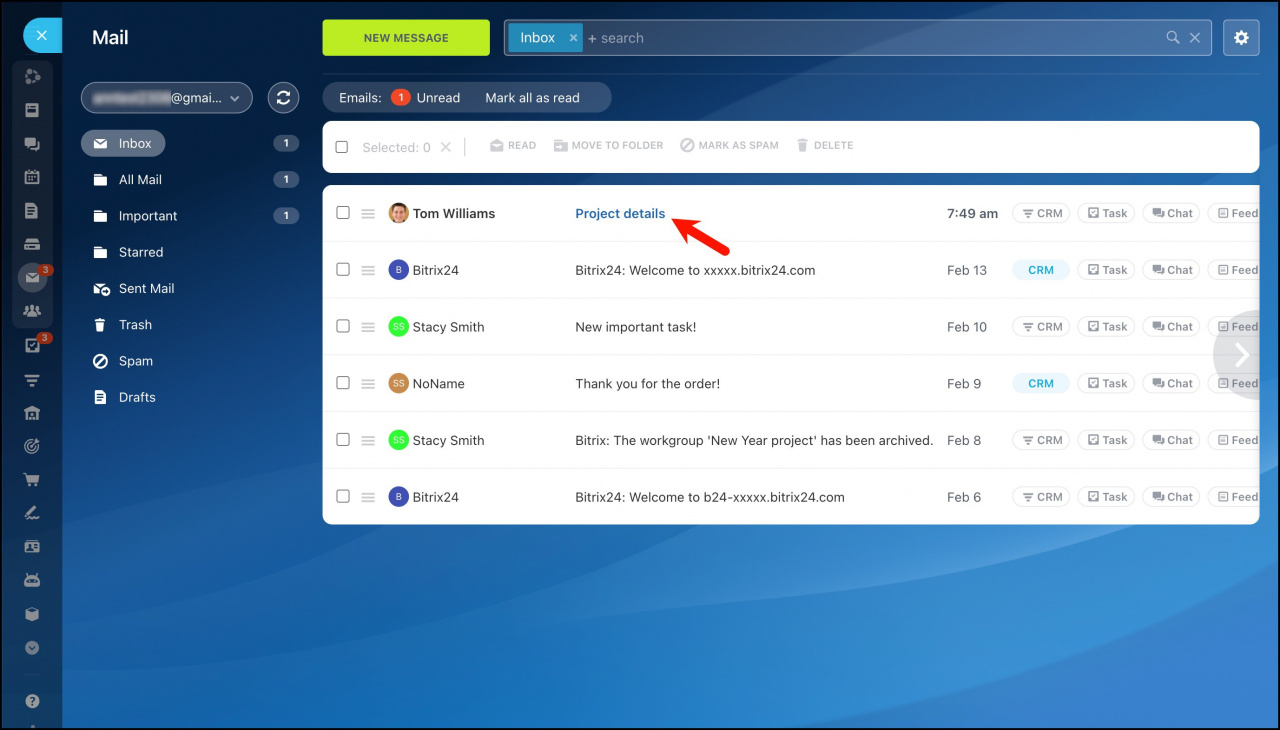
Task: Open the target icon in the sidebar
Action: click(x=32, y=446)
